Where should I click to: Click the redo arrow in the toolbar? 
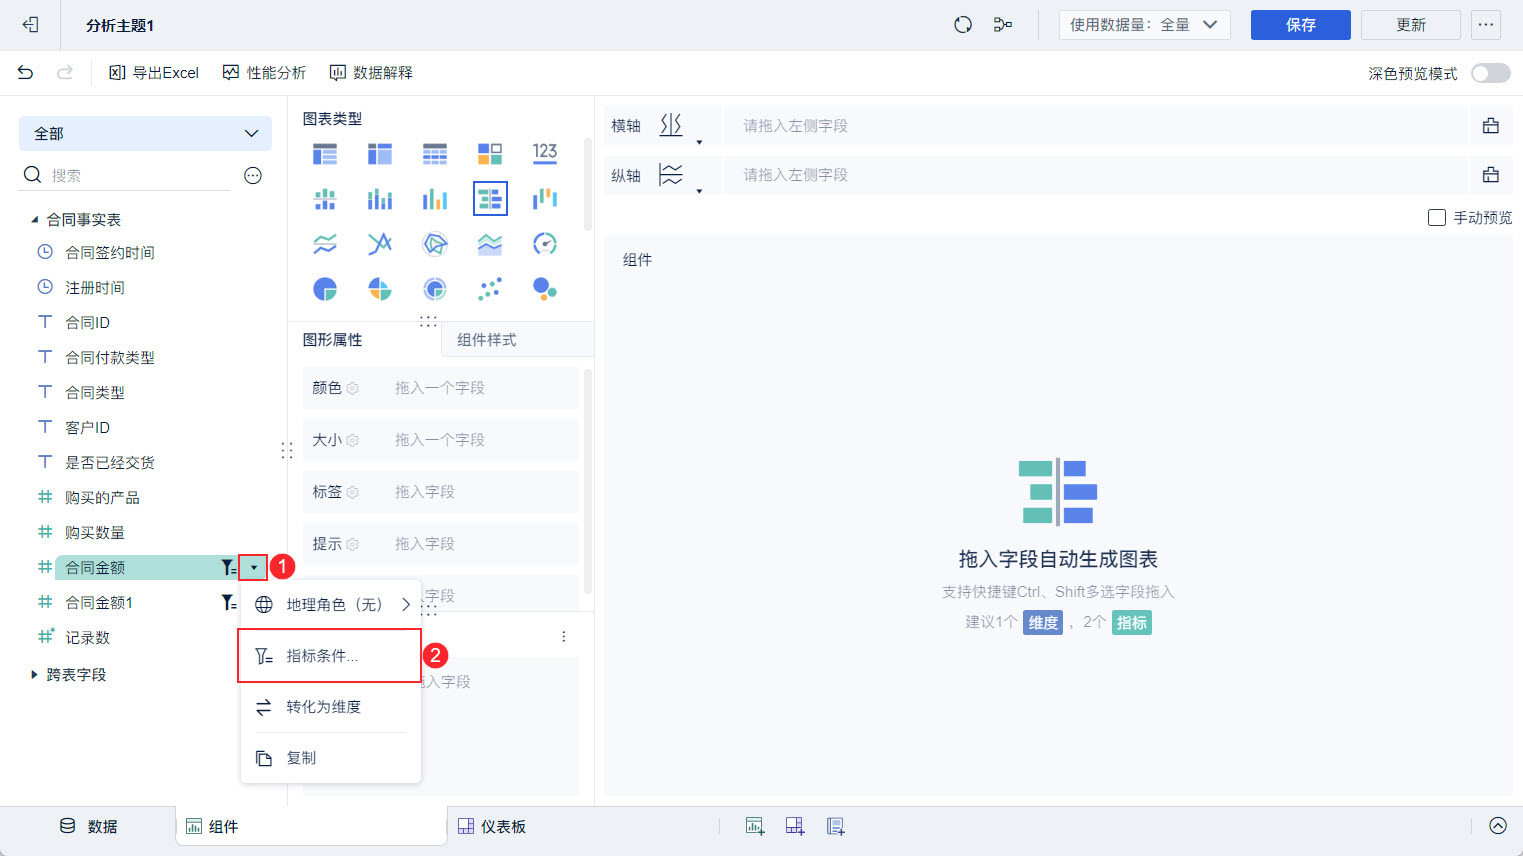pyautogui.click(x=65, y=72)
